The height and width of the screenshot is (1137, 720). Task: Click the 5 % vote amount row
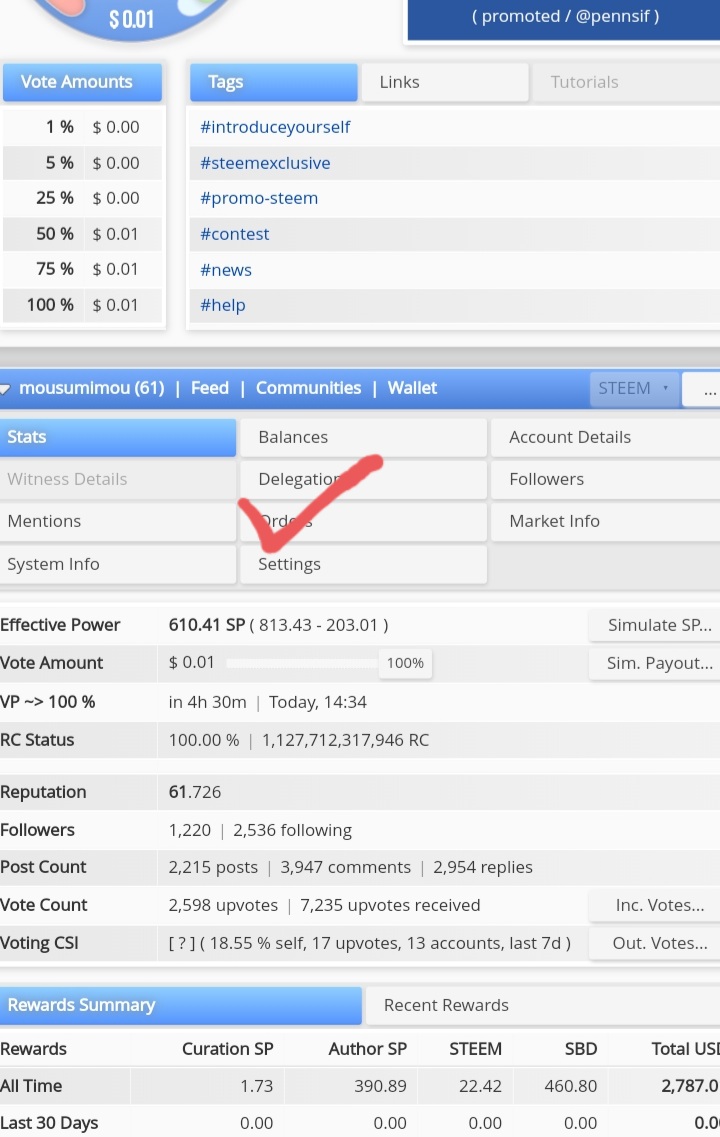tap(83, 163)
